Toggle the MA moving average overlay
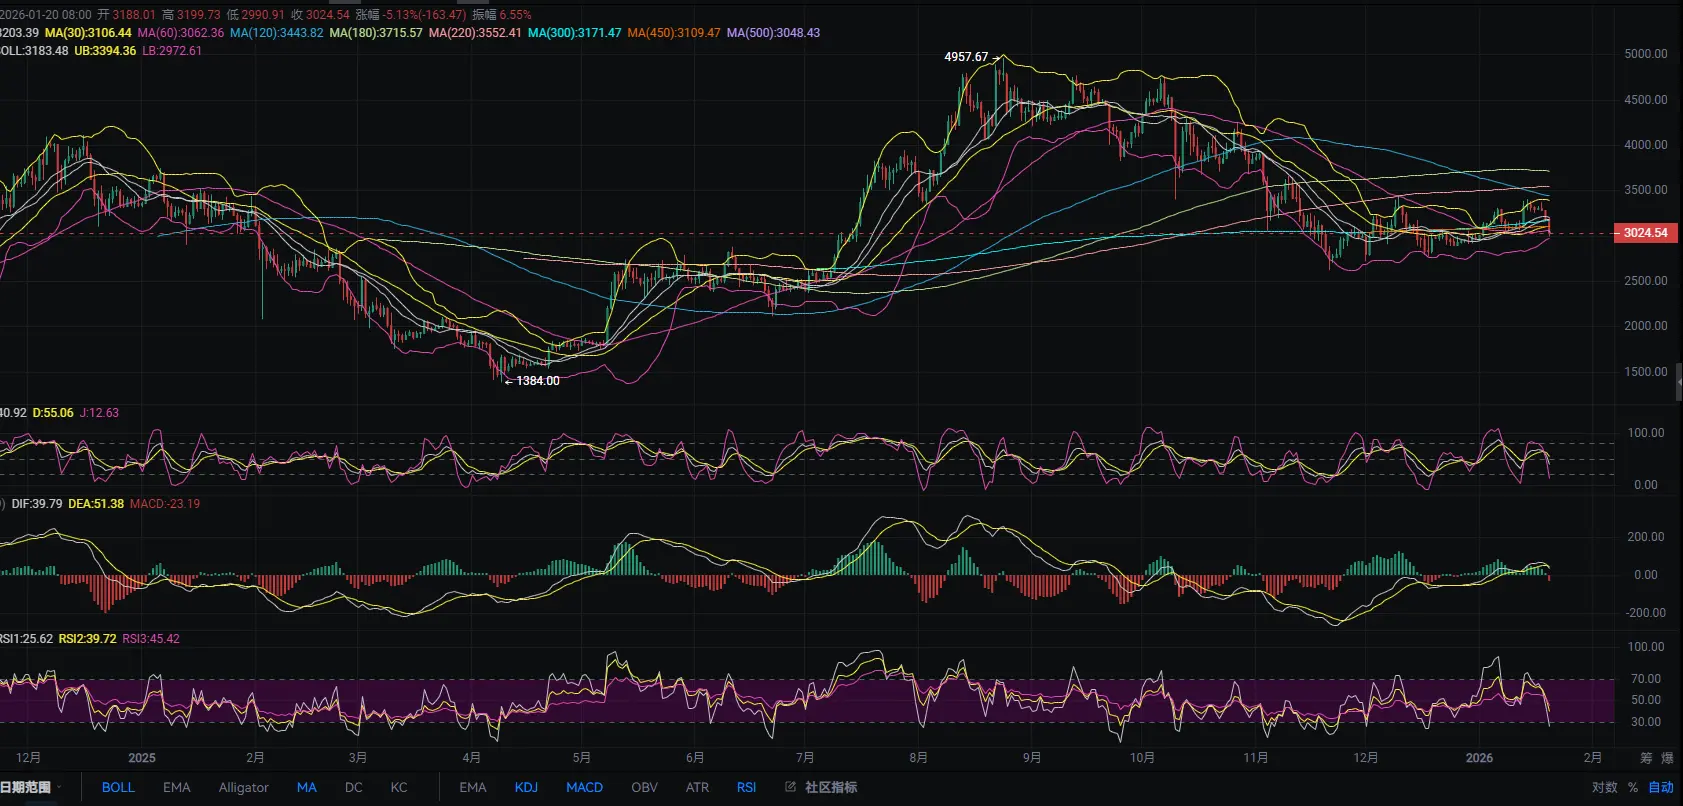This screenshot has height=806, width=1683. pyautogui.click(x=307, y=787)
